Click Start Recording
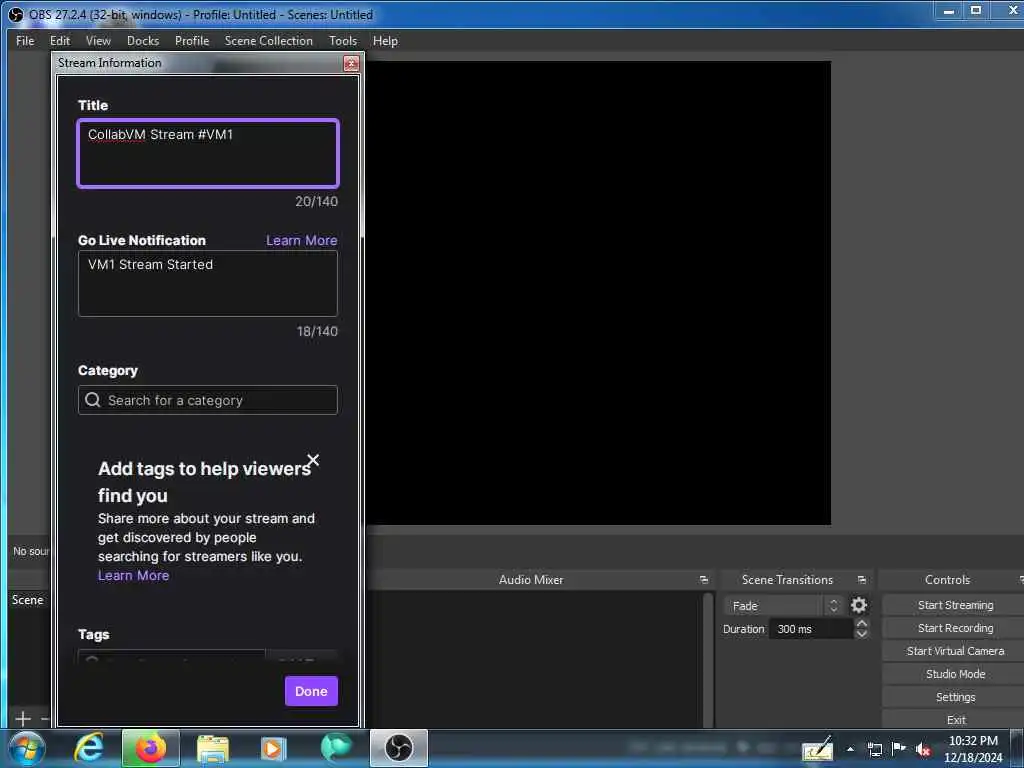Viewport: 1024px width, 768px height. [955, 628]
